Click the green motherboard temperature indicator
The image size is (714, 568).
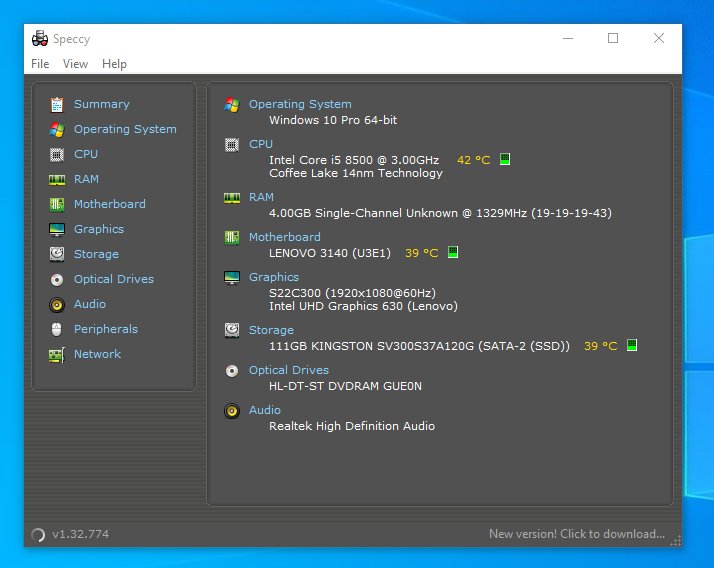[453, 252]
